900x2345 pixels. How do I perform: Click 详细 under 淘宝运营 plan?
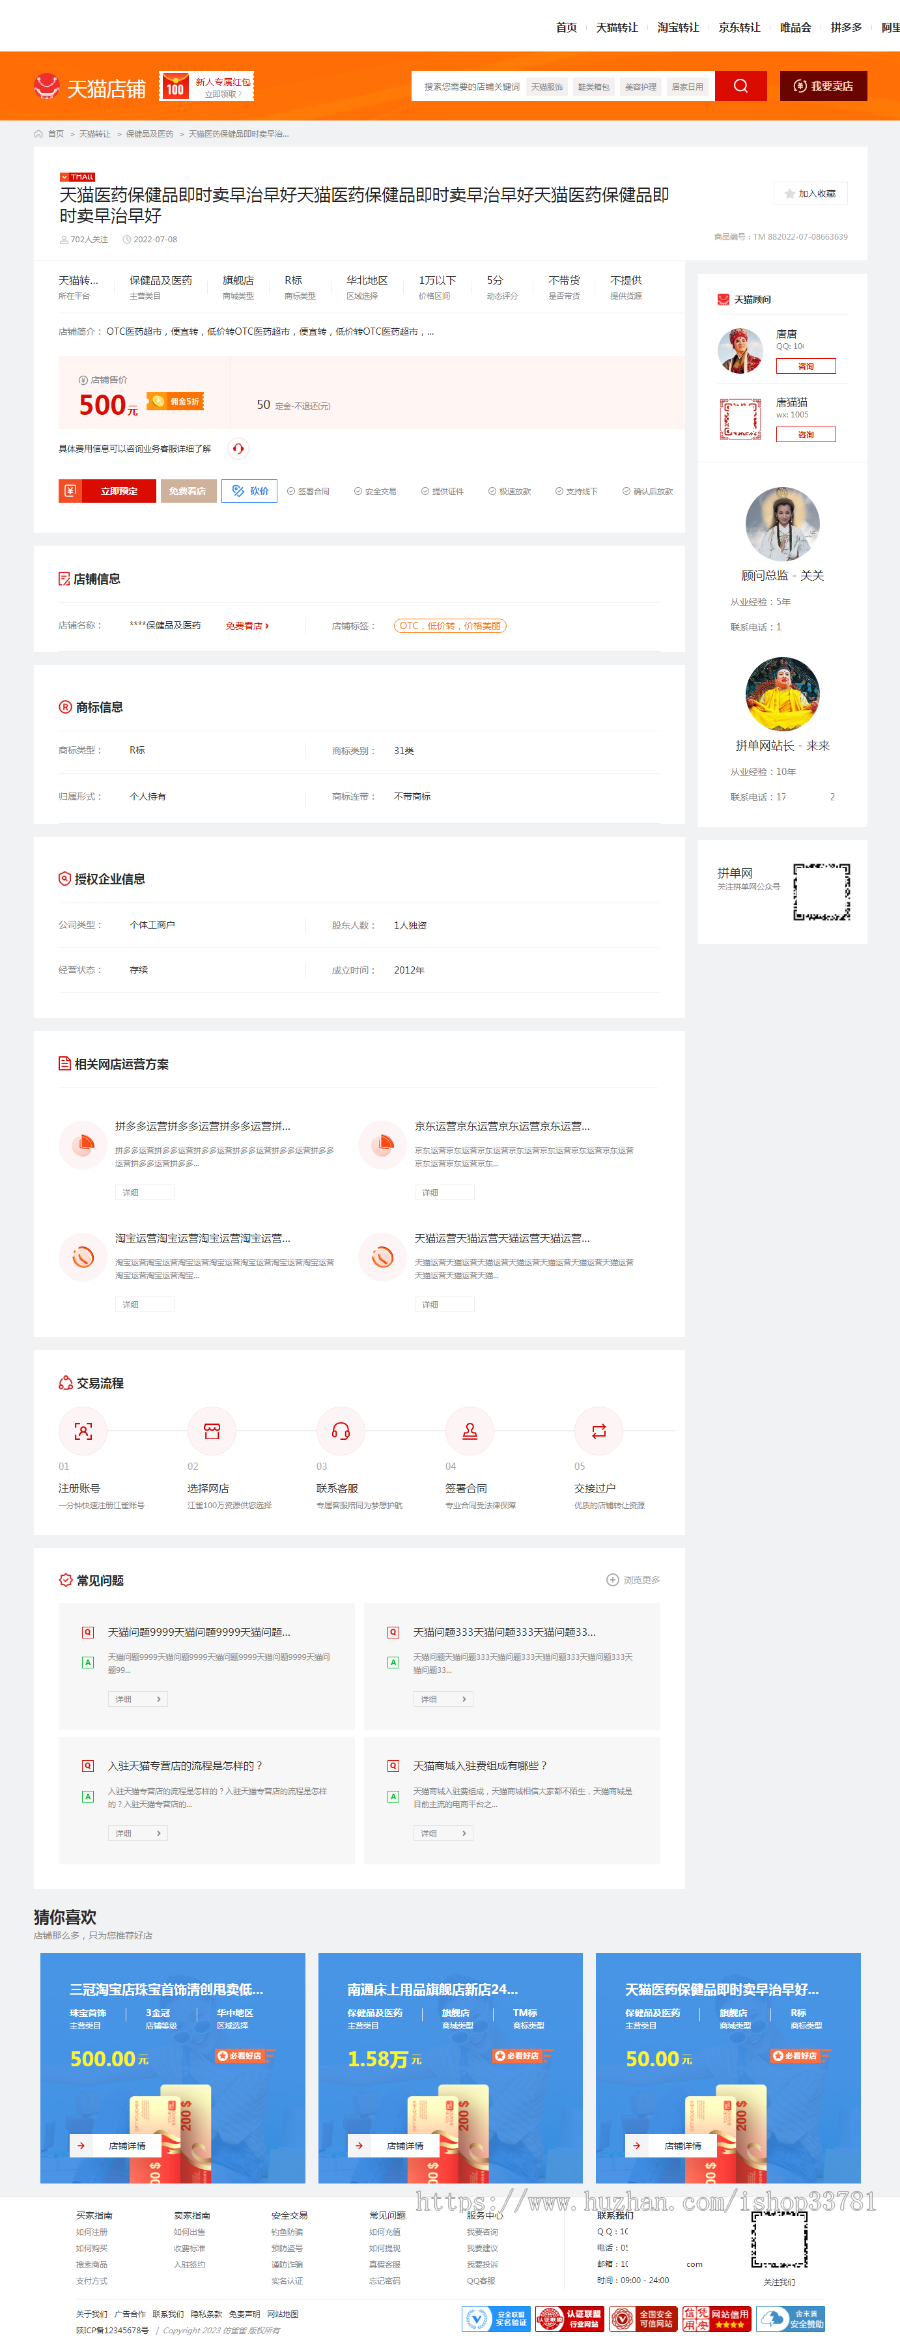click(144, 1304)
